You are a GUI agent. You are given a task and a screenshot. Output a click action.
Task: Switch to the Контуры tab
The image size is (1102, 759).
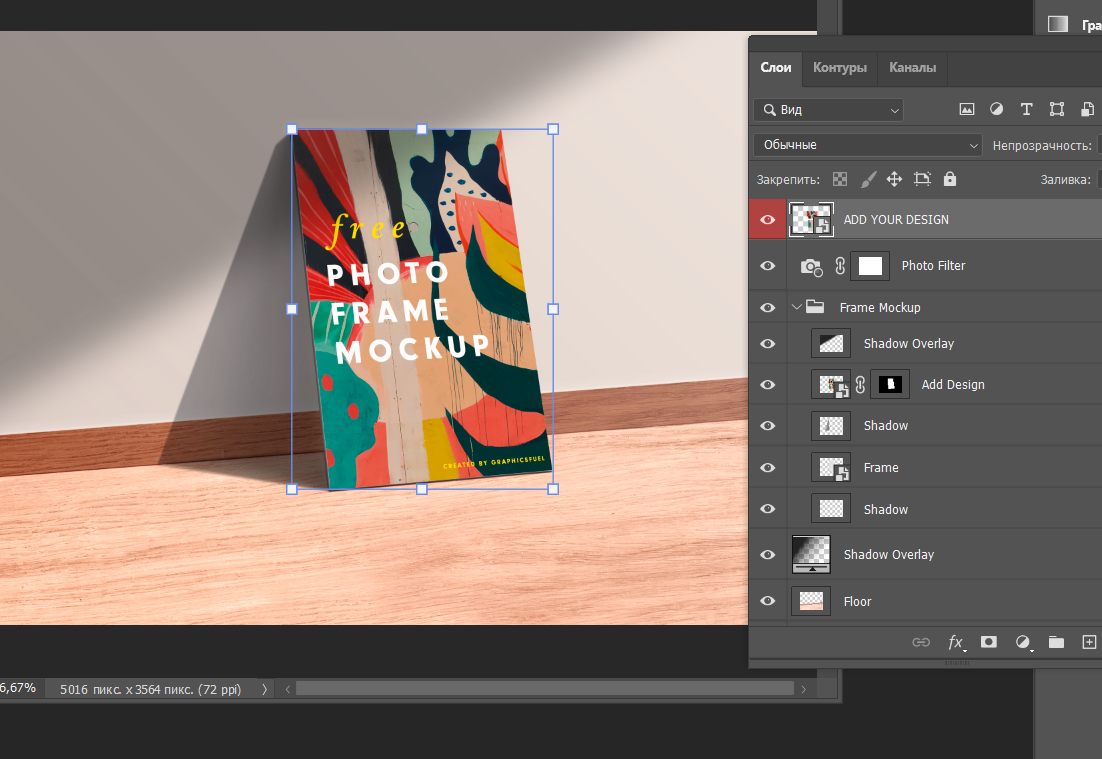pyautogui.click(x=839, y=68)
